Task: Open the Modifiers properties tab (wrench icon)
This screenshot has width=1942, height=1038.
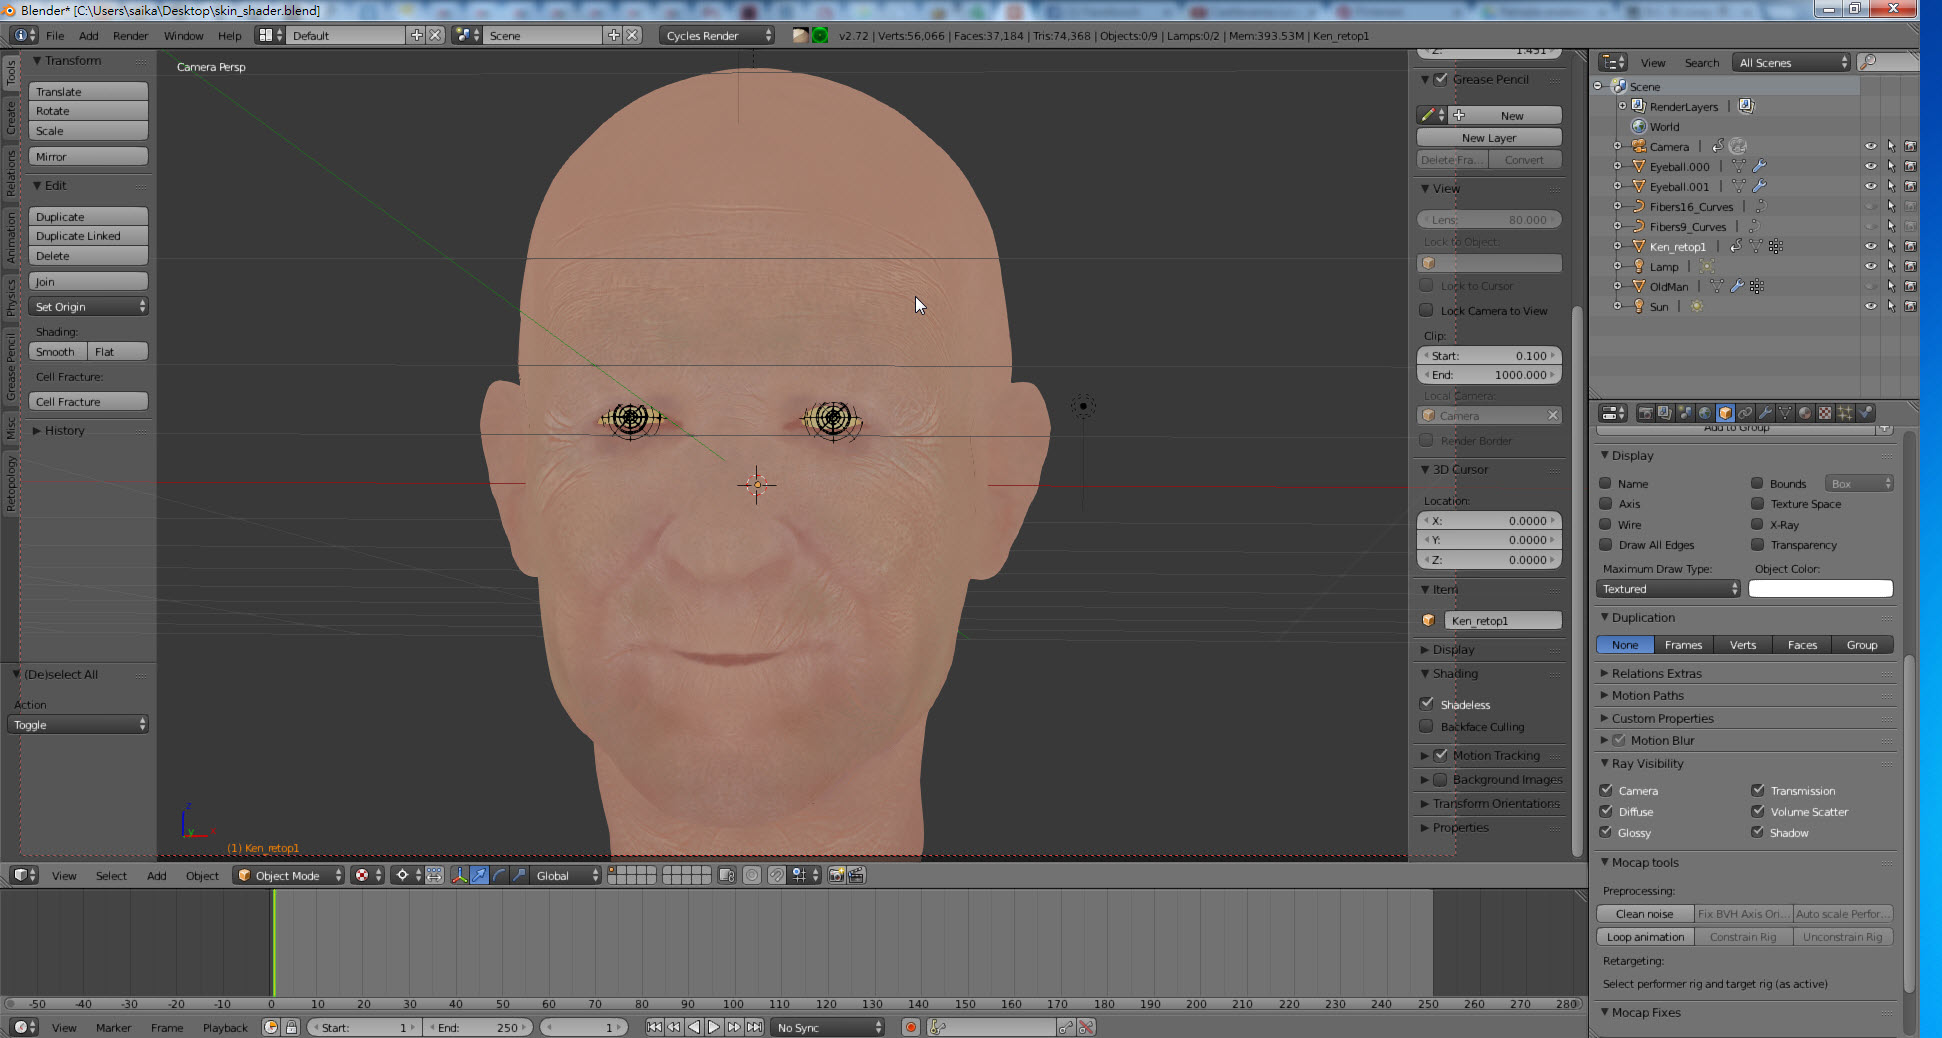Action: [1766, 413]
